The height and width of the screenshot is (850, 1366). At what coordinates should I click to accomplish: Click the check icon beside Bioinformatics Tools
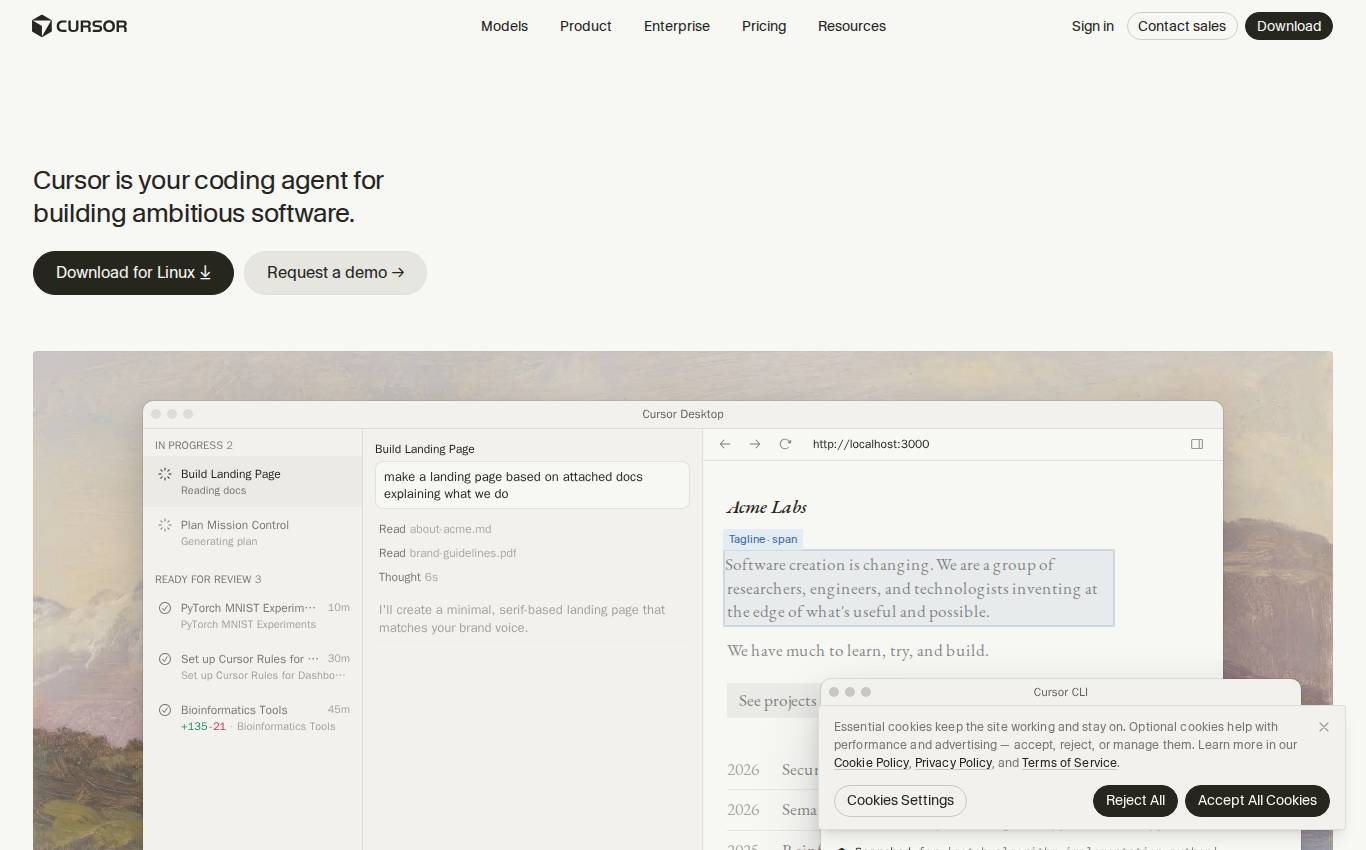165,710
